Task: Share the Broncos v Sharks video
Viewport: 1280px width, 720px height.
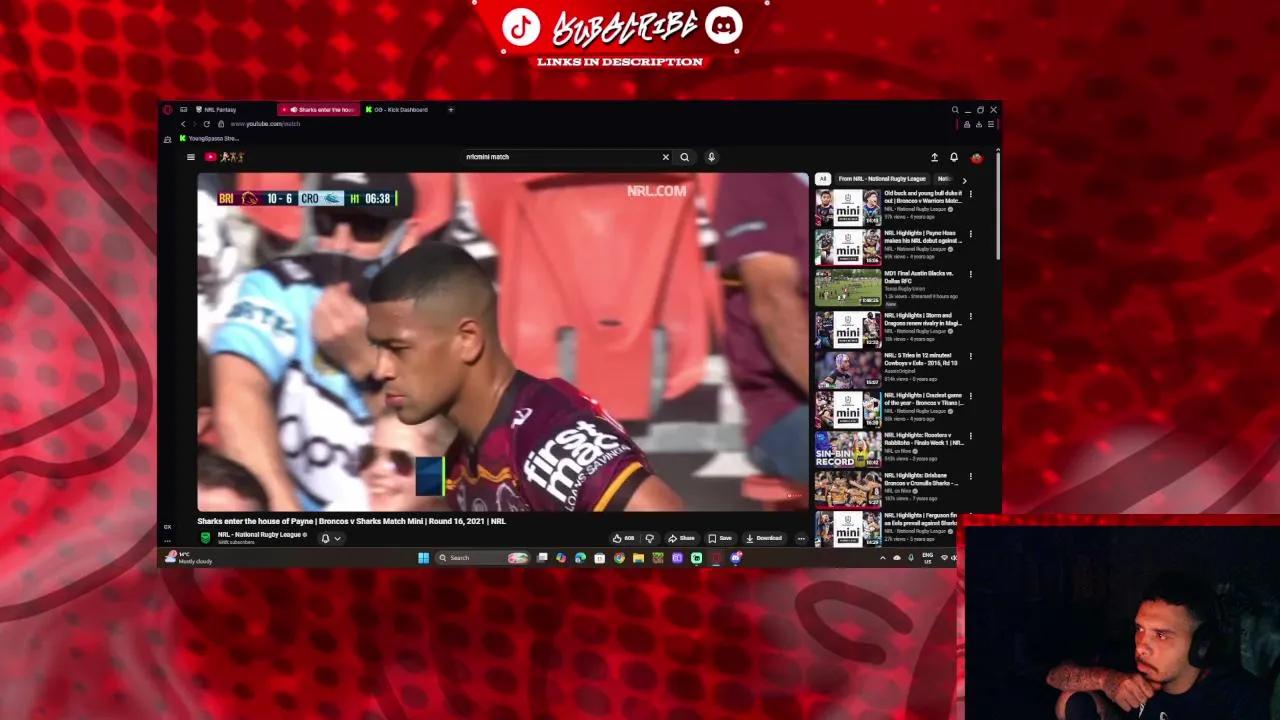Action: tap(681, 538)
